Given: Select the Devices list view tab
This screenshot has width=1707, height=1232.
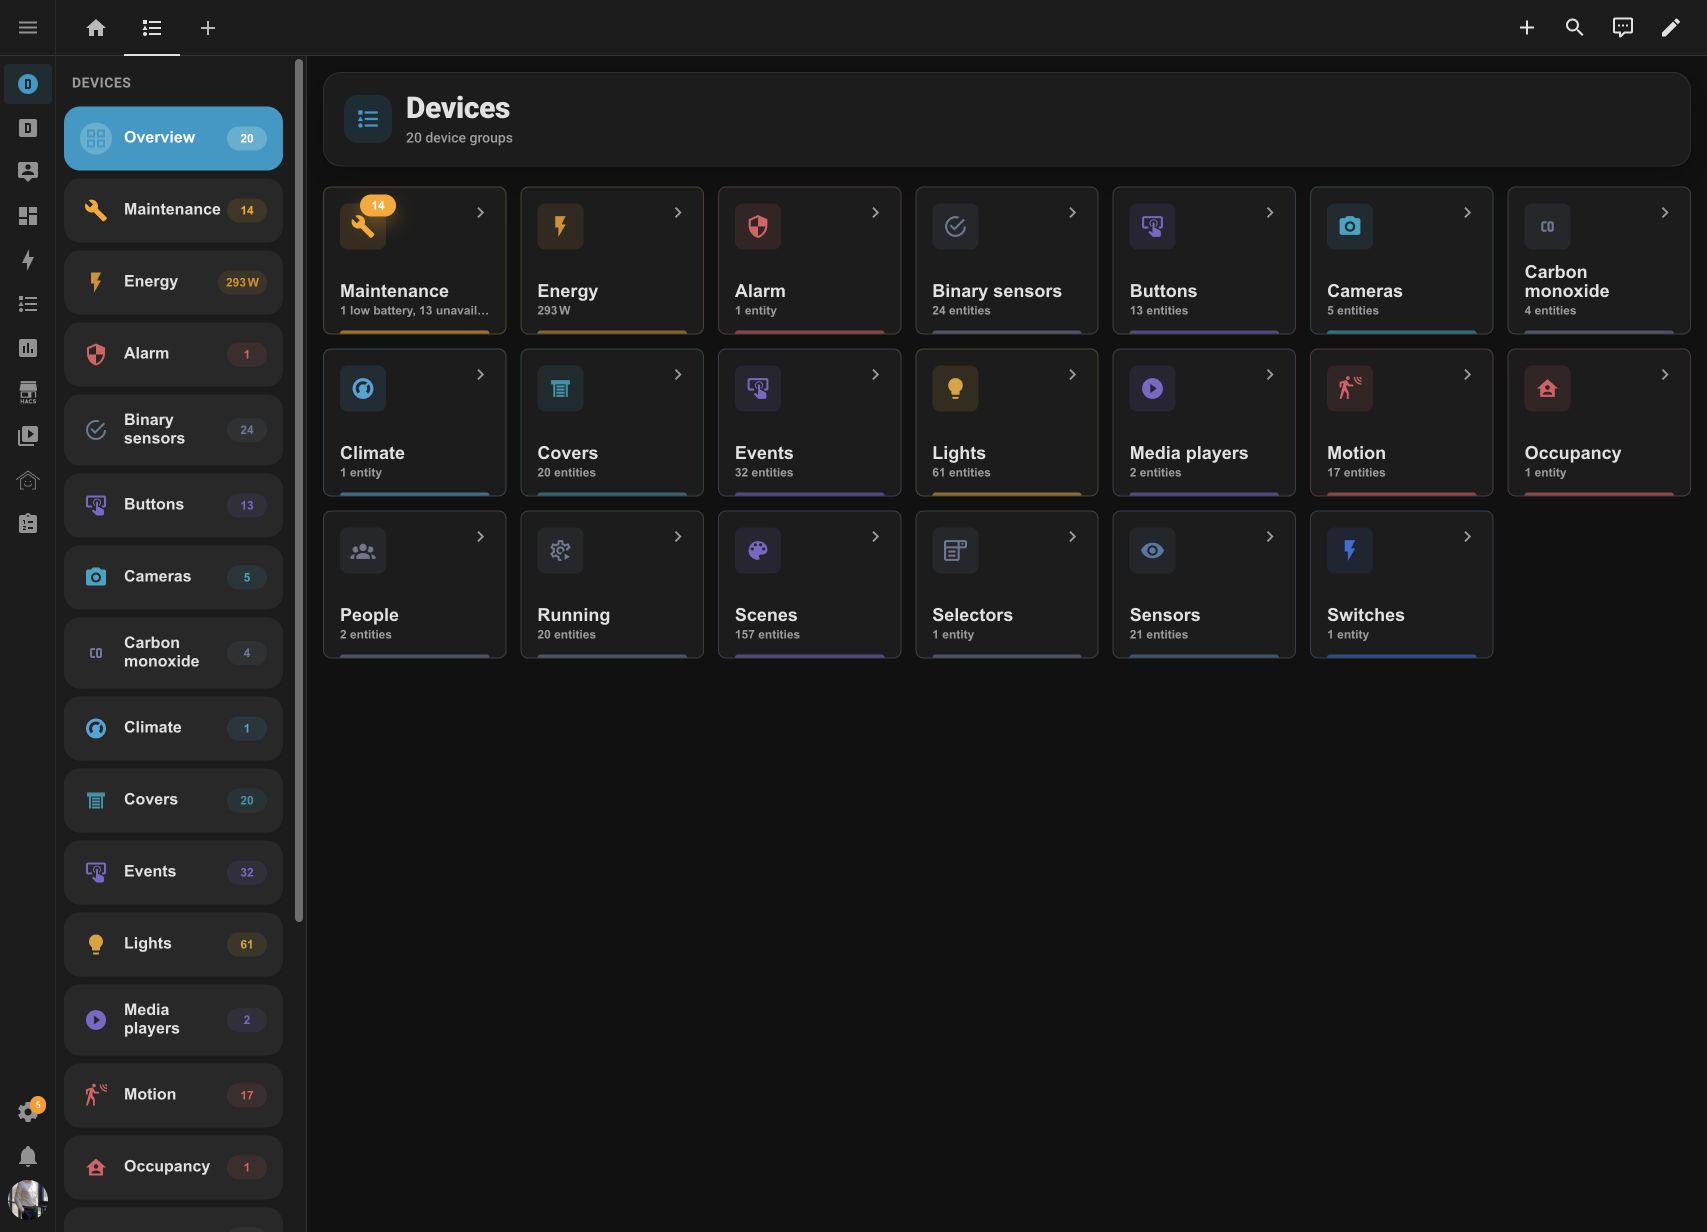Looking at the screenshot, I should 152,28.
